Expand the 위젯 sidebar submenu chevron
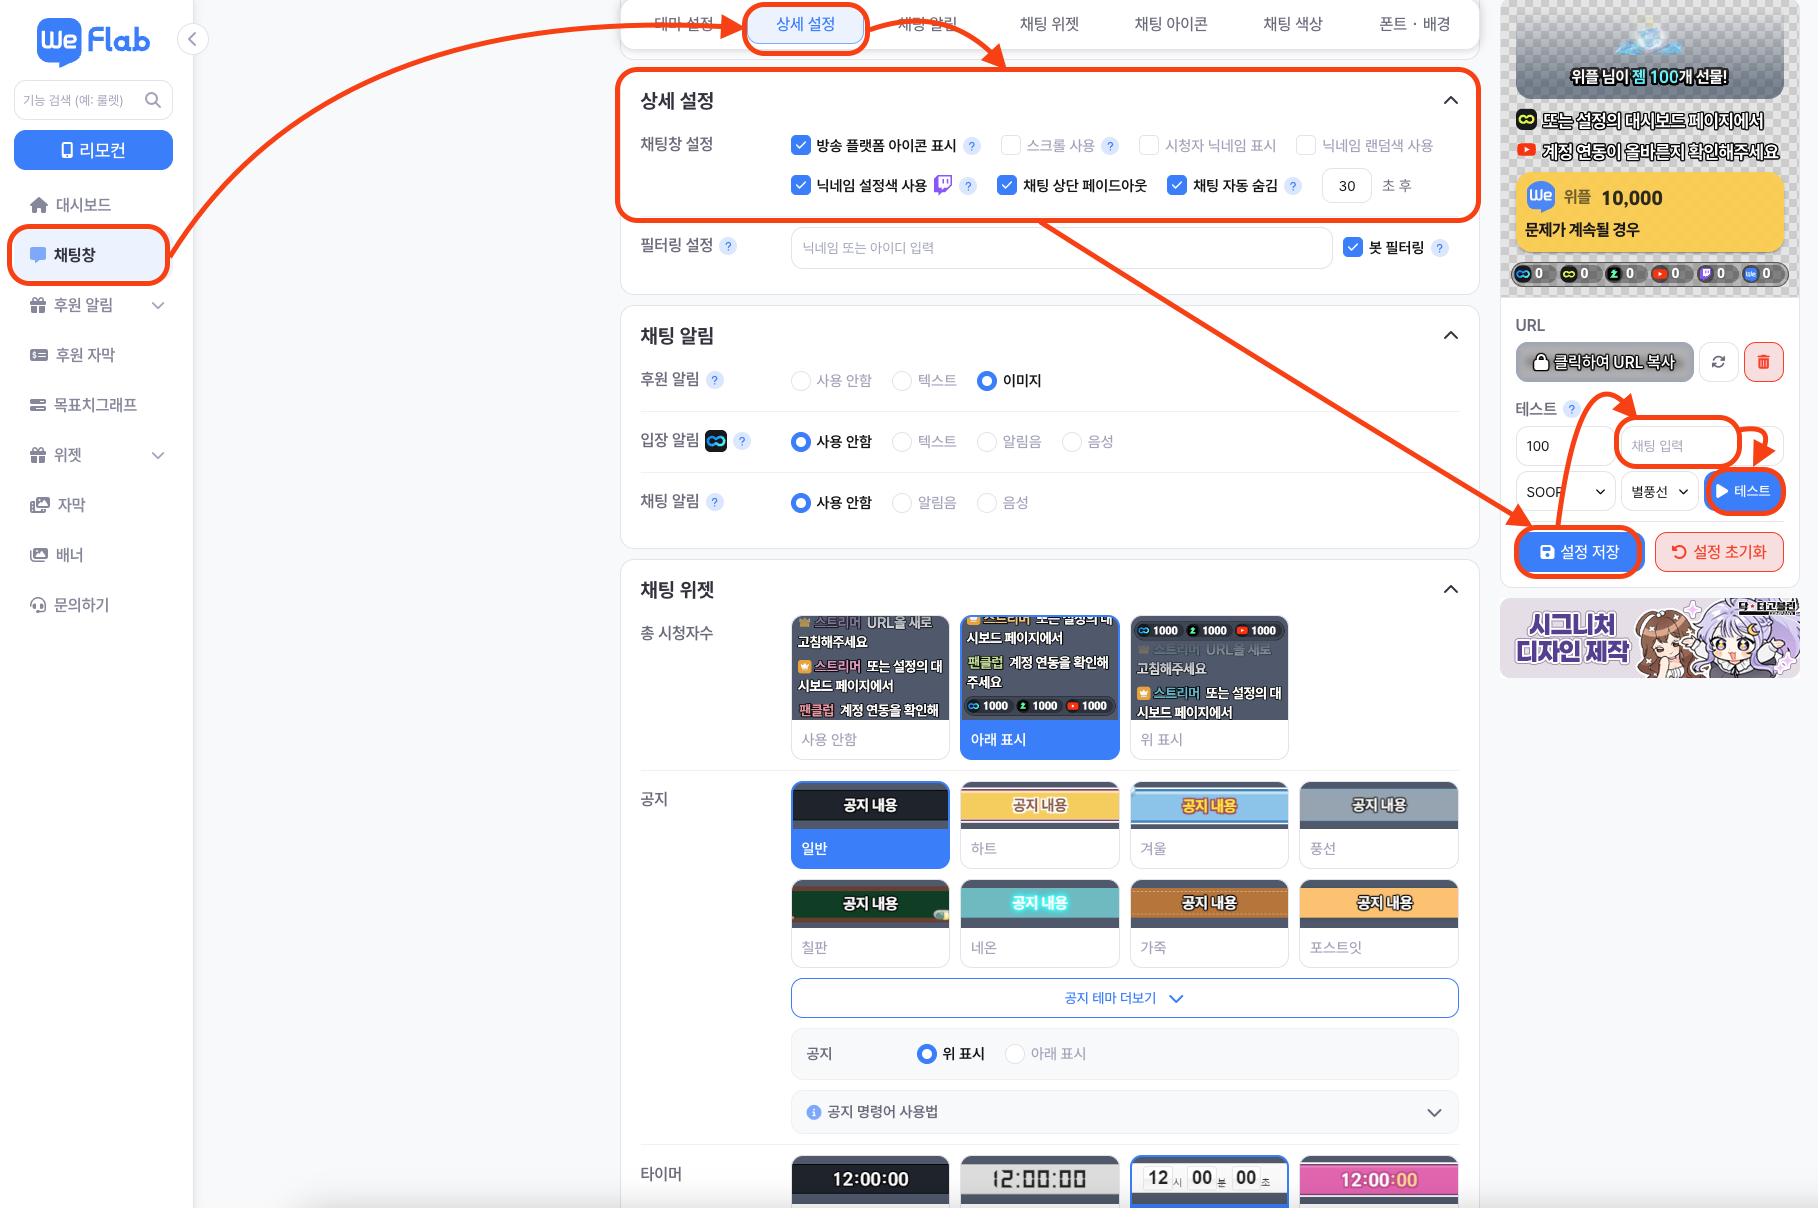The image size is (1818, 1208). click(158, 455)
